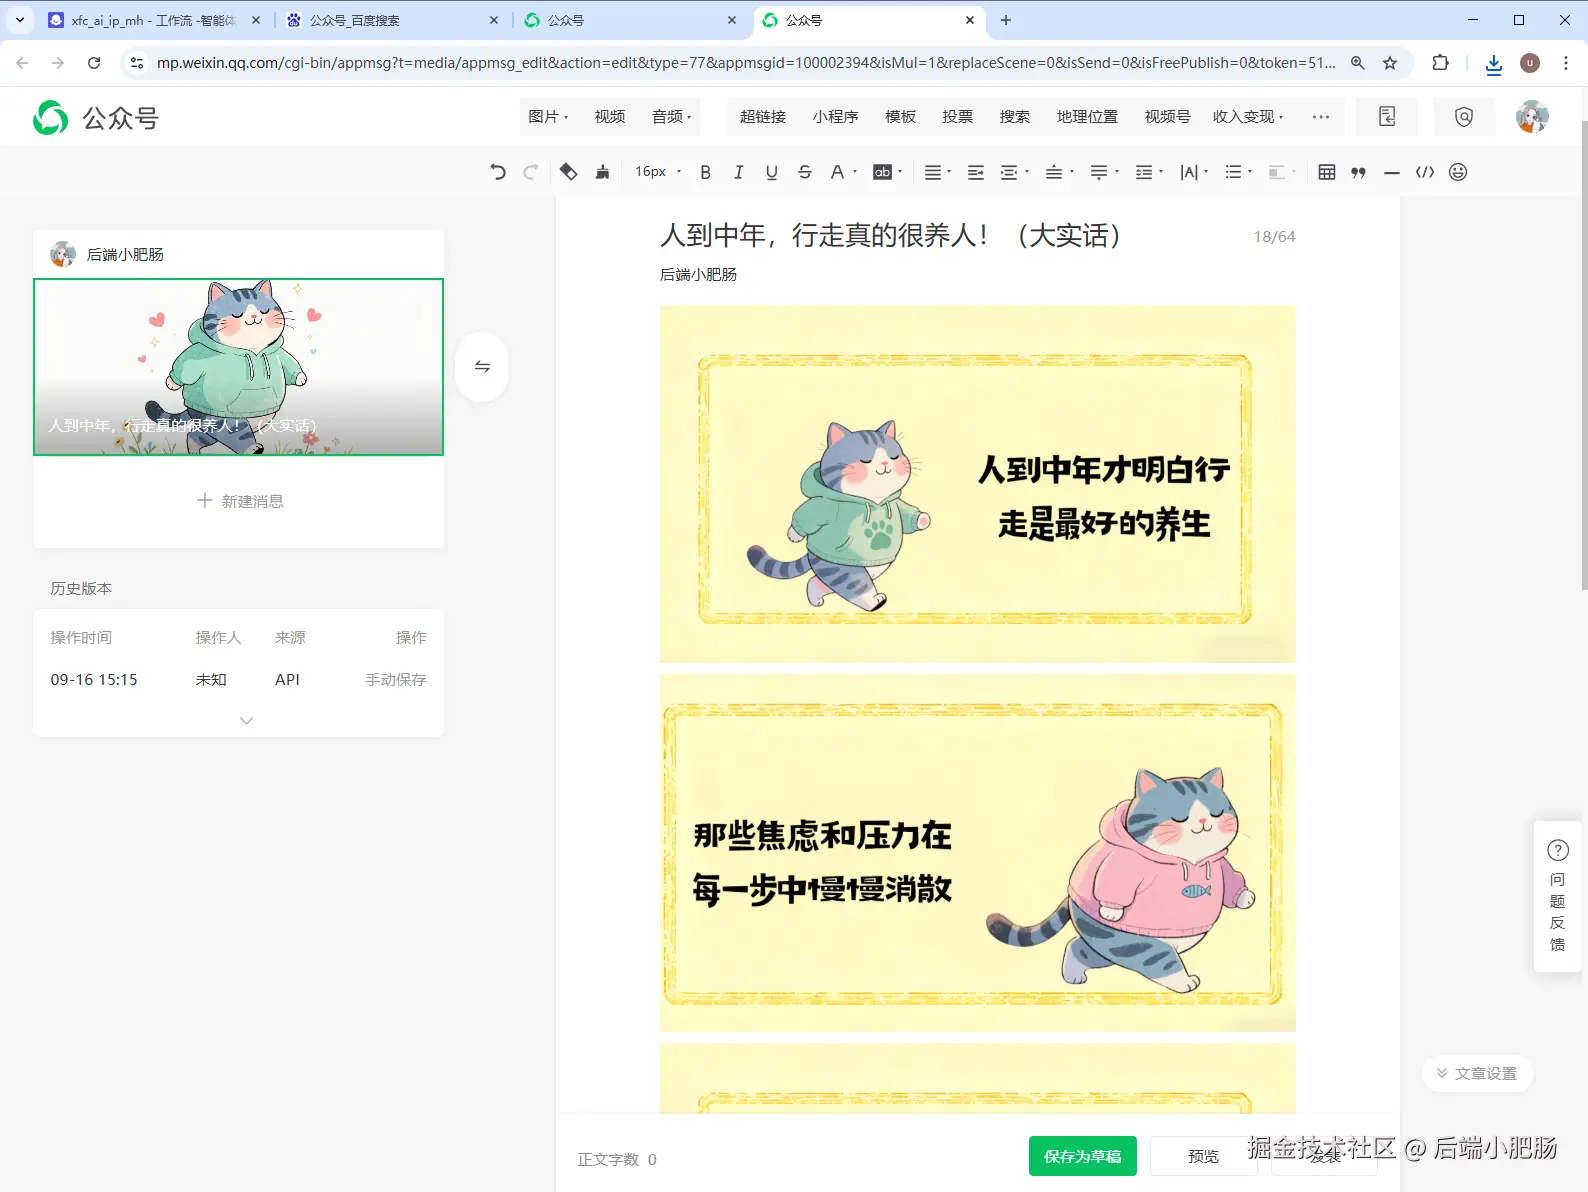The height and width of the screenshot is (1192, 1588).
Task: Toggle italic formatting
Action: 739,172
